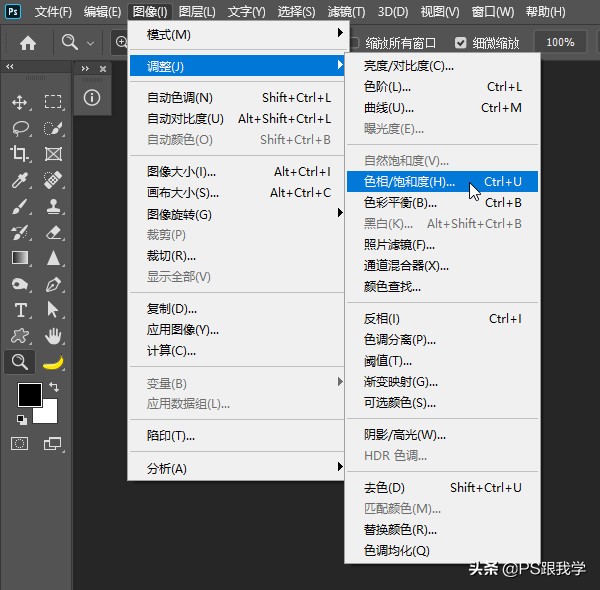Select the Clone Stamp tool
The width and height of the screenshot is (600, 590).
pos(53,207)
